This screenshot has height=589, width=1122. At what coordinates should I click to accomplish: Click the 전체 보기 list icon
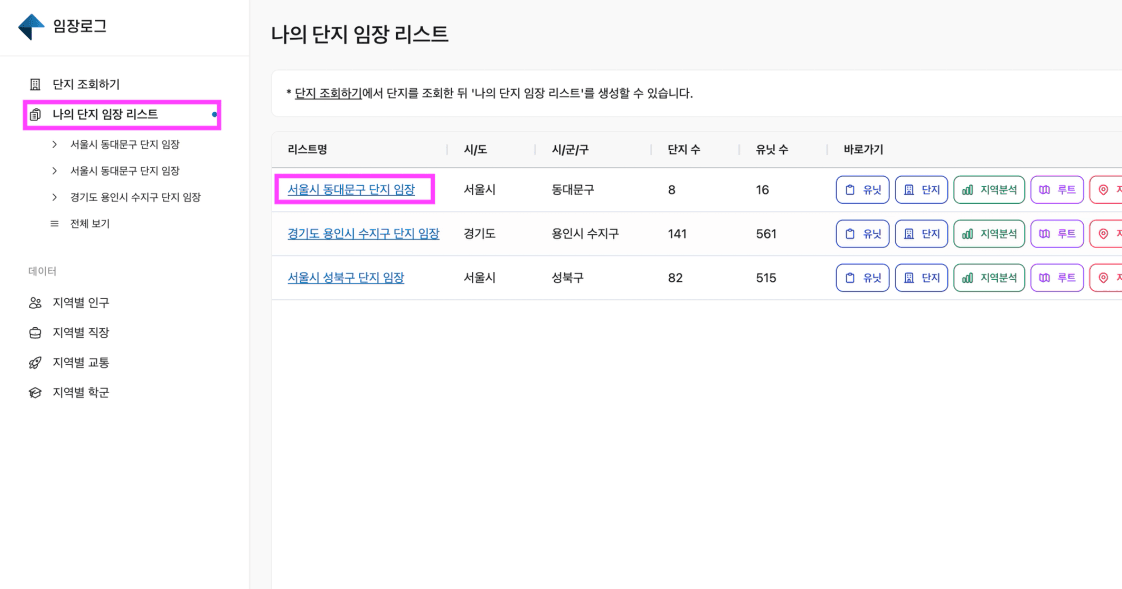(55, 224)
